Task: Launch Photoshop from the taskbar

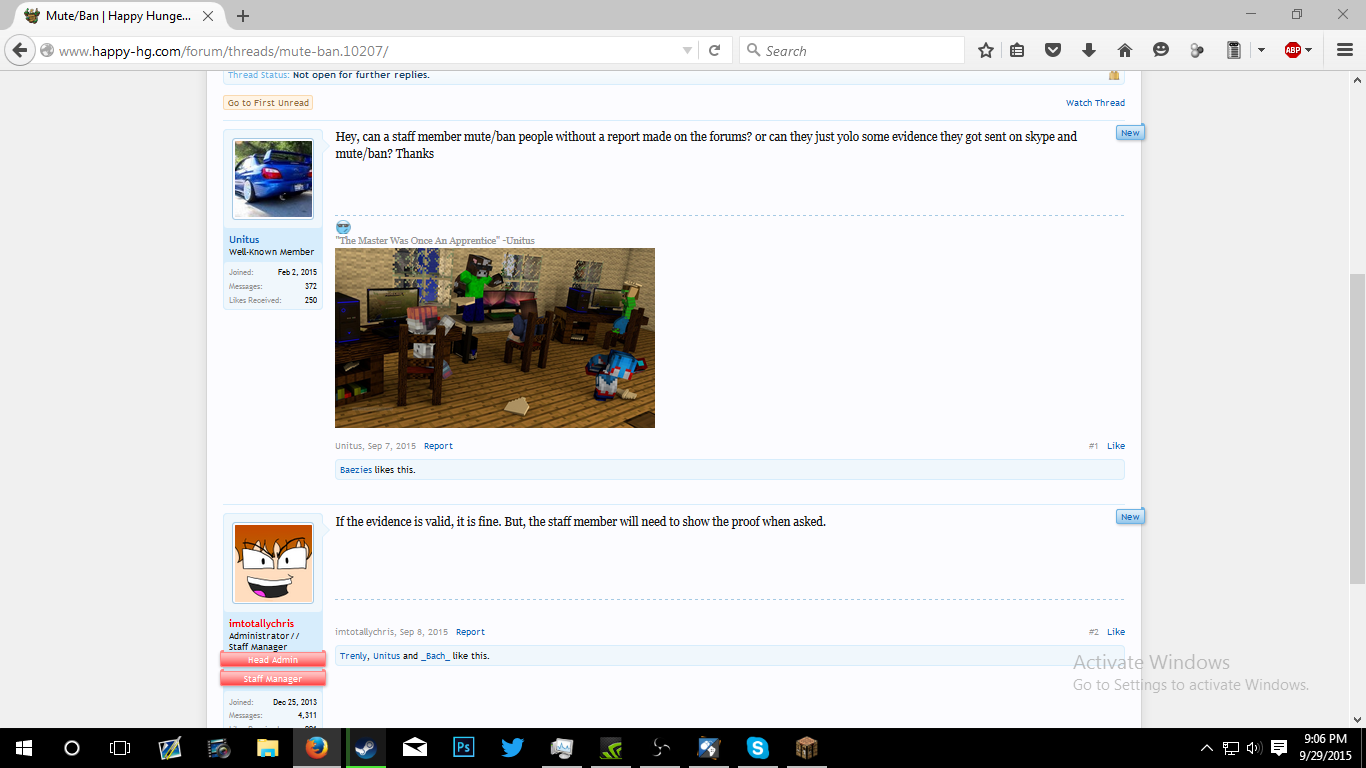Action: [x=464, y=748]
